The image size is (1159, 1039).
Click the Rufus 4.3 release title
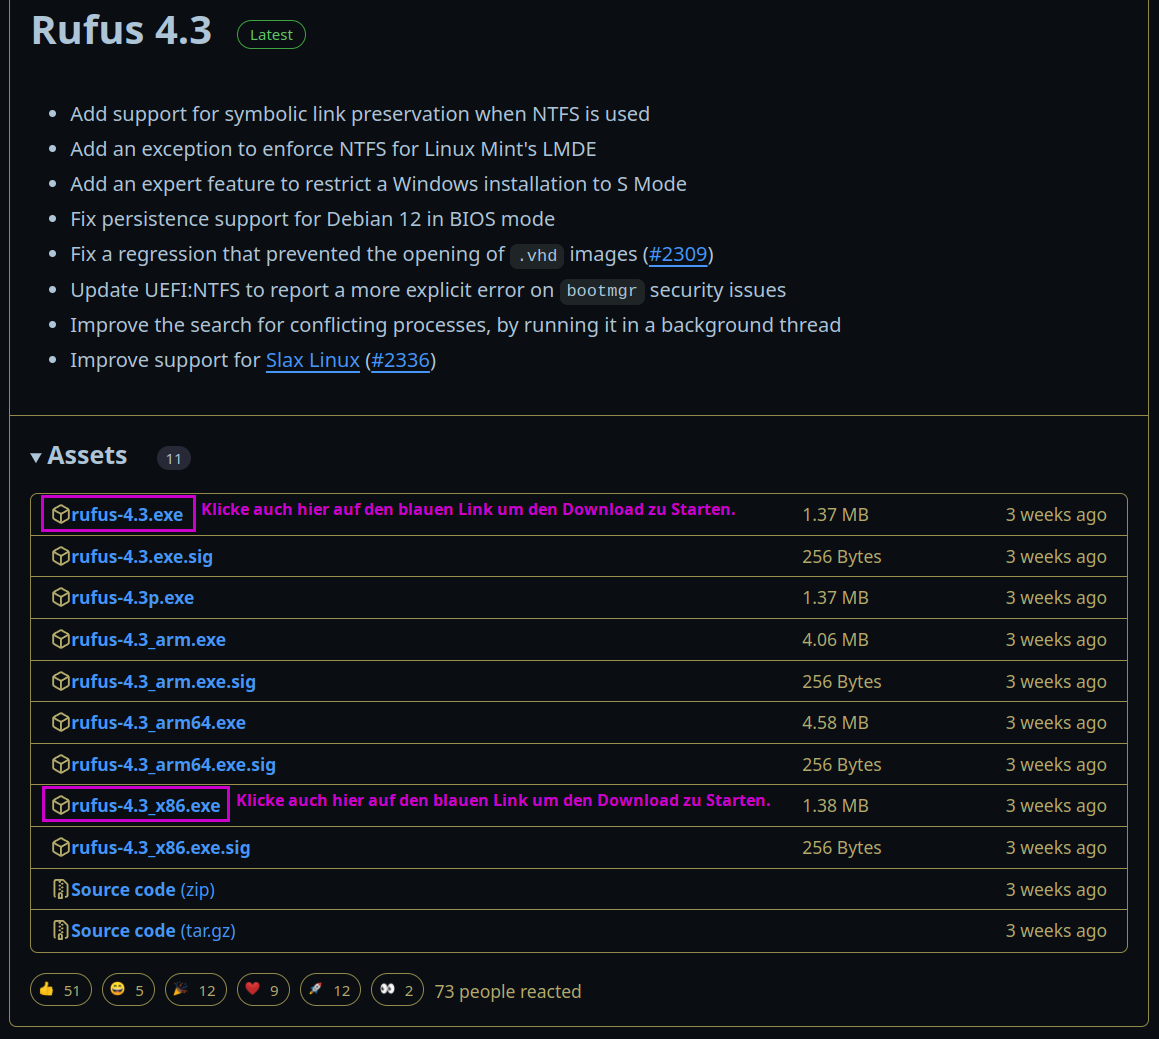click(x=122, y=31)
